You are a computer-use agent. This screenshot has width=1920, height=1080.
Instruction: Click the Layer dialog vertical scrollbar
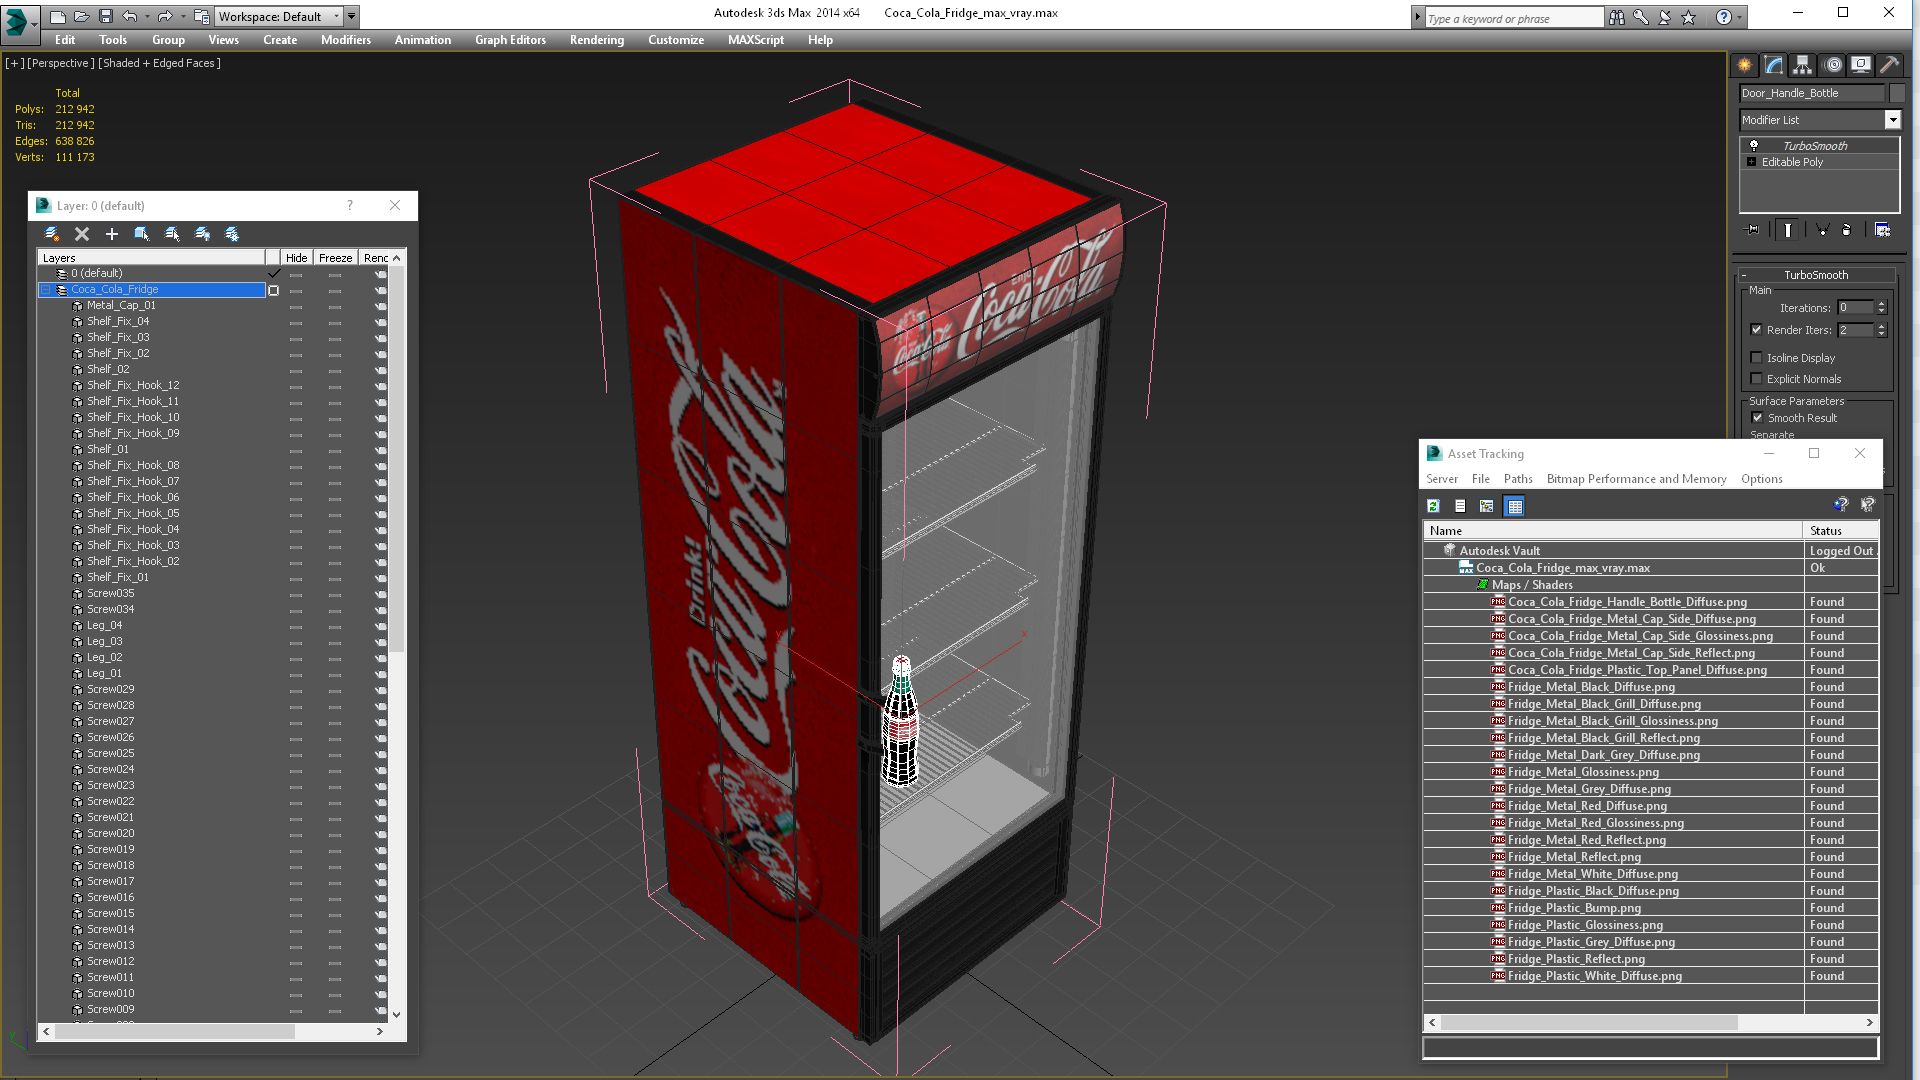(x=396, y=635)
